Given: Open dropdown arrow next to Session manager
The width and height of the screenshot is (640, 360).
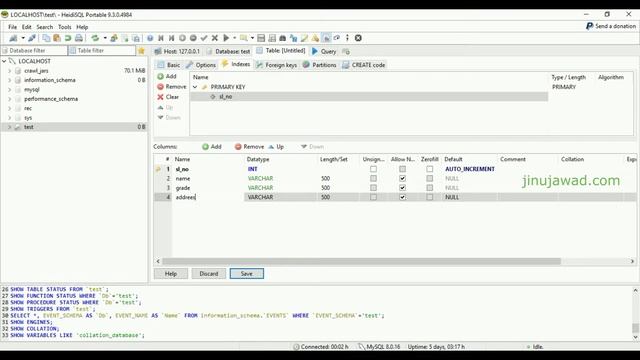Looking at the screenshot, I should (x=23, y=38).
